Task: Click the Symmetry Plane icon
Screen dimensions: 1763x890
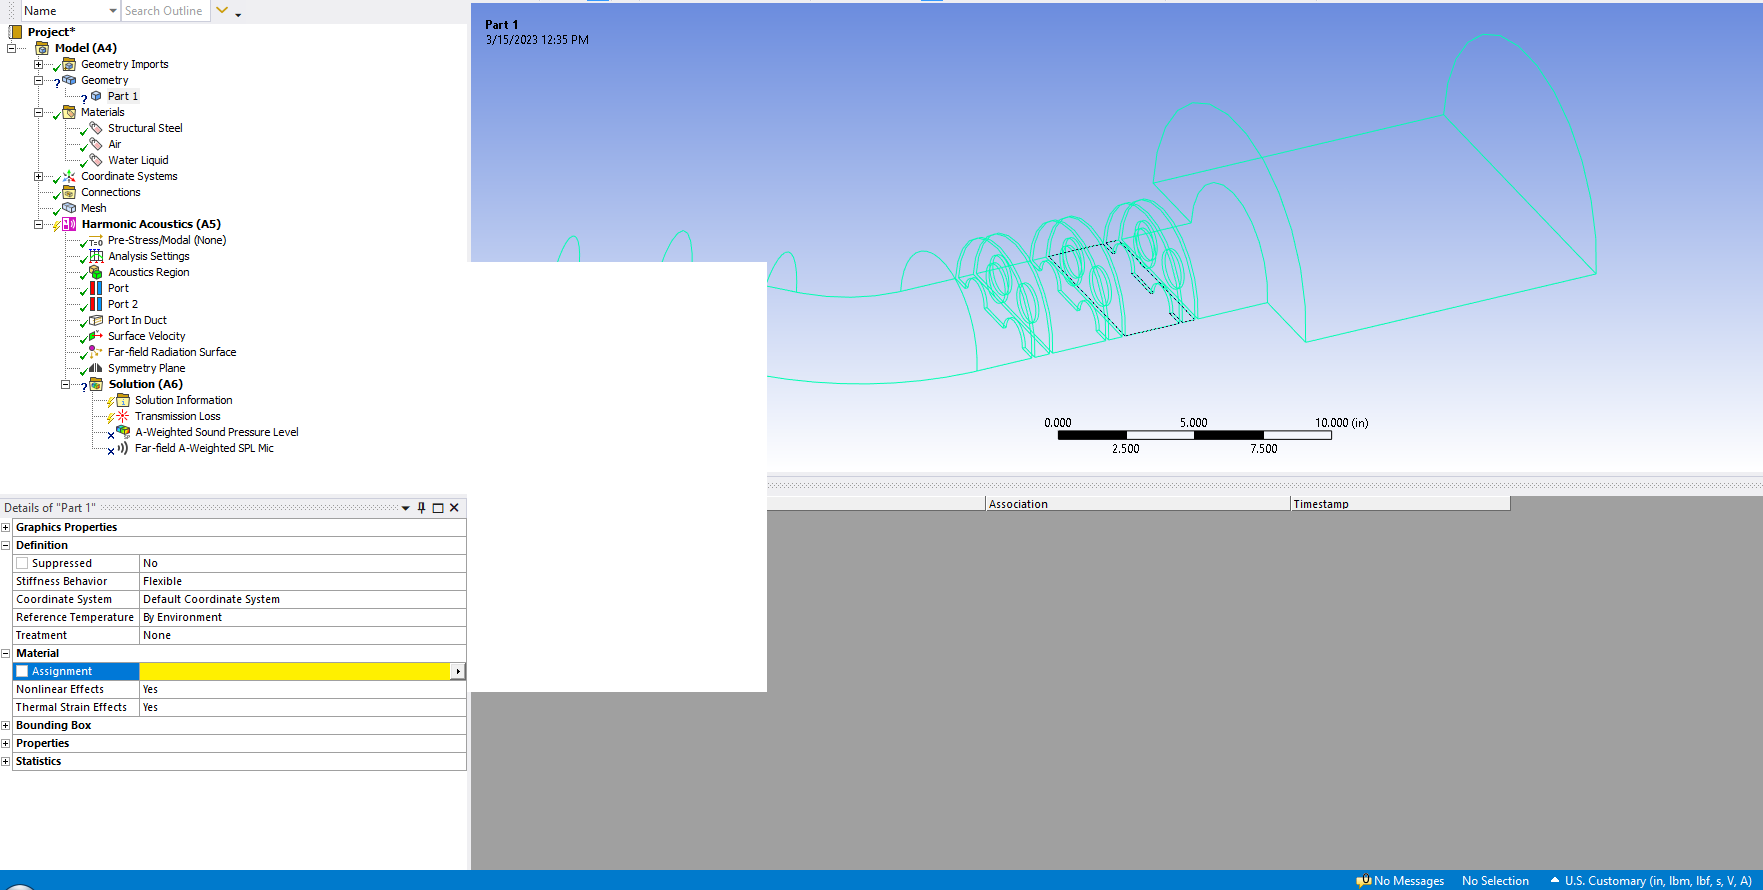Action: point(96,368)
